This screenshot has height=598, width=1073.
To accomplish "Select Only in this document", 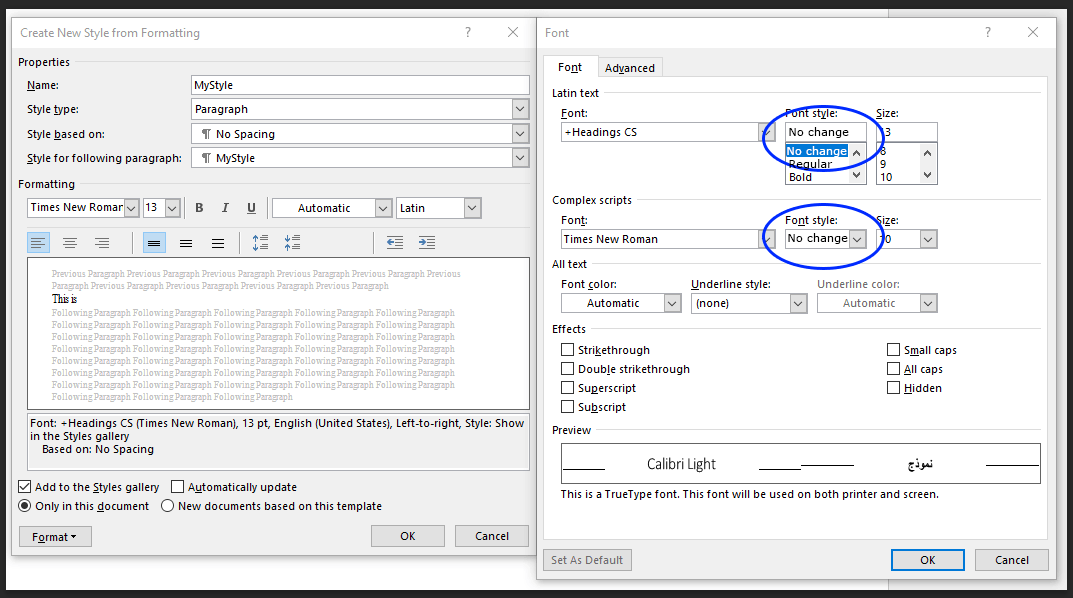I will pos(25,506).
